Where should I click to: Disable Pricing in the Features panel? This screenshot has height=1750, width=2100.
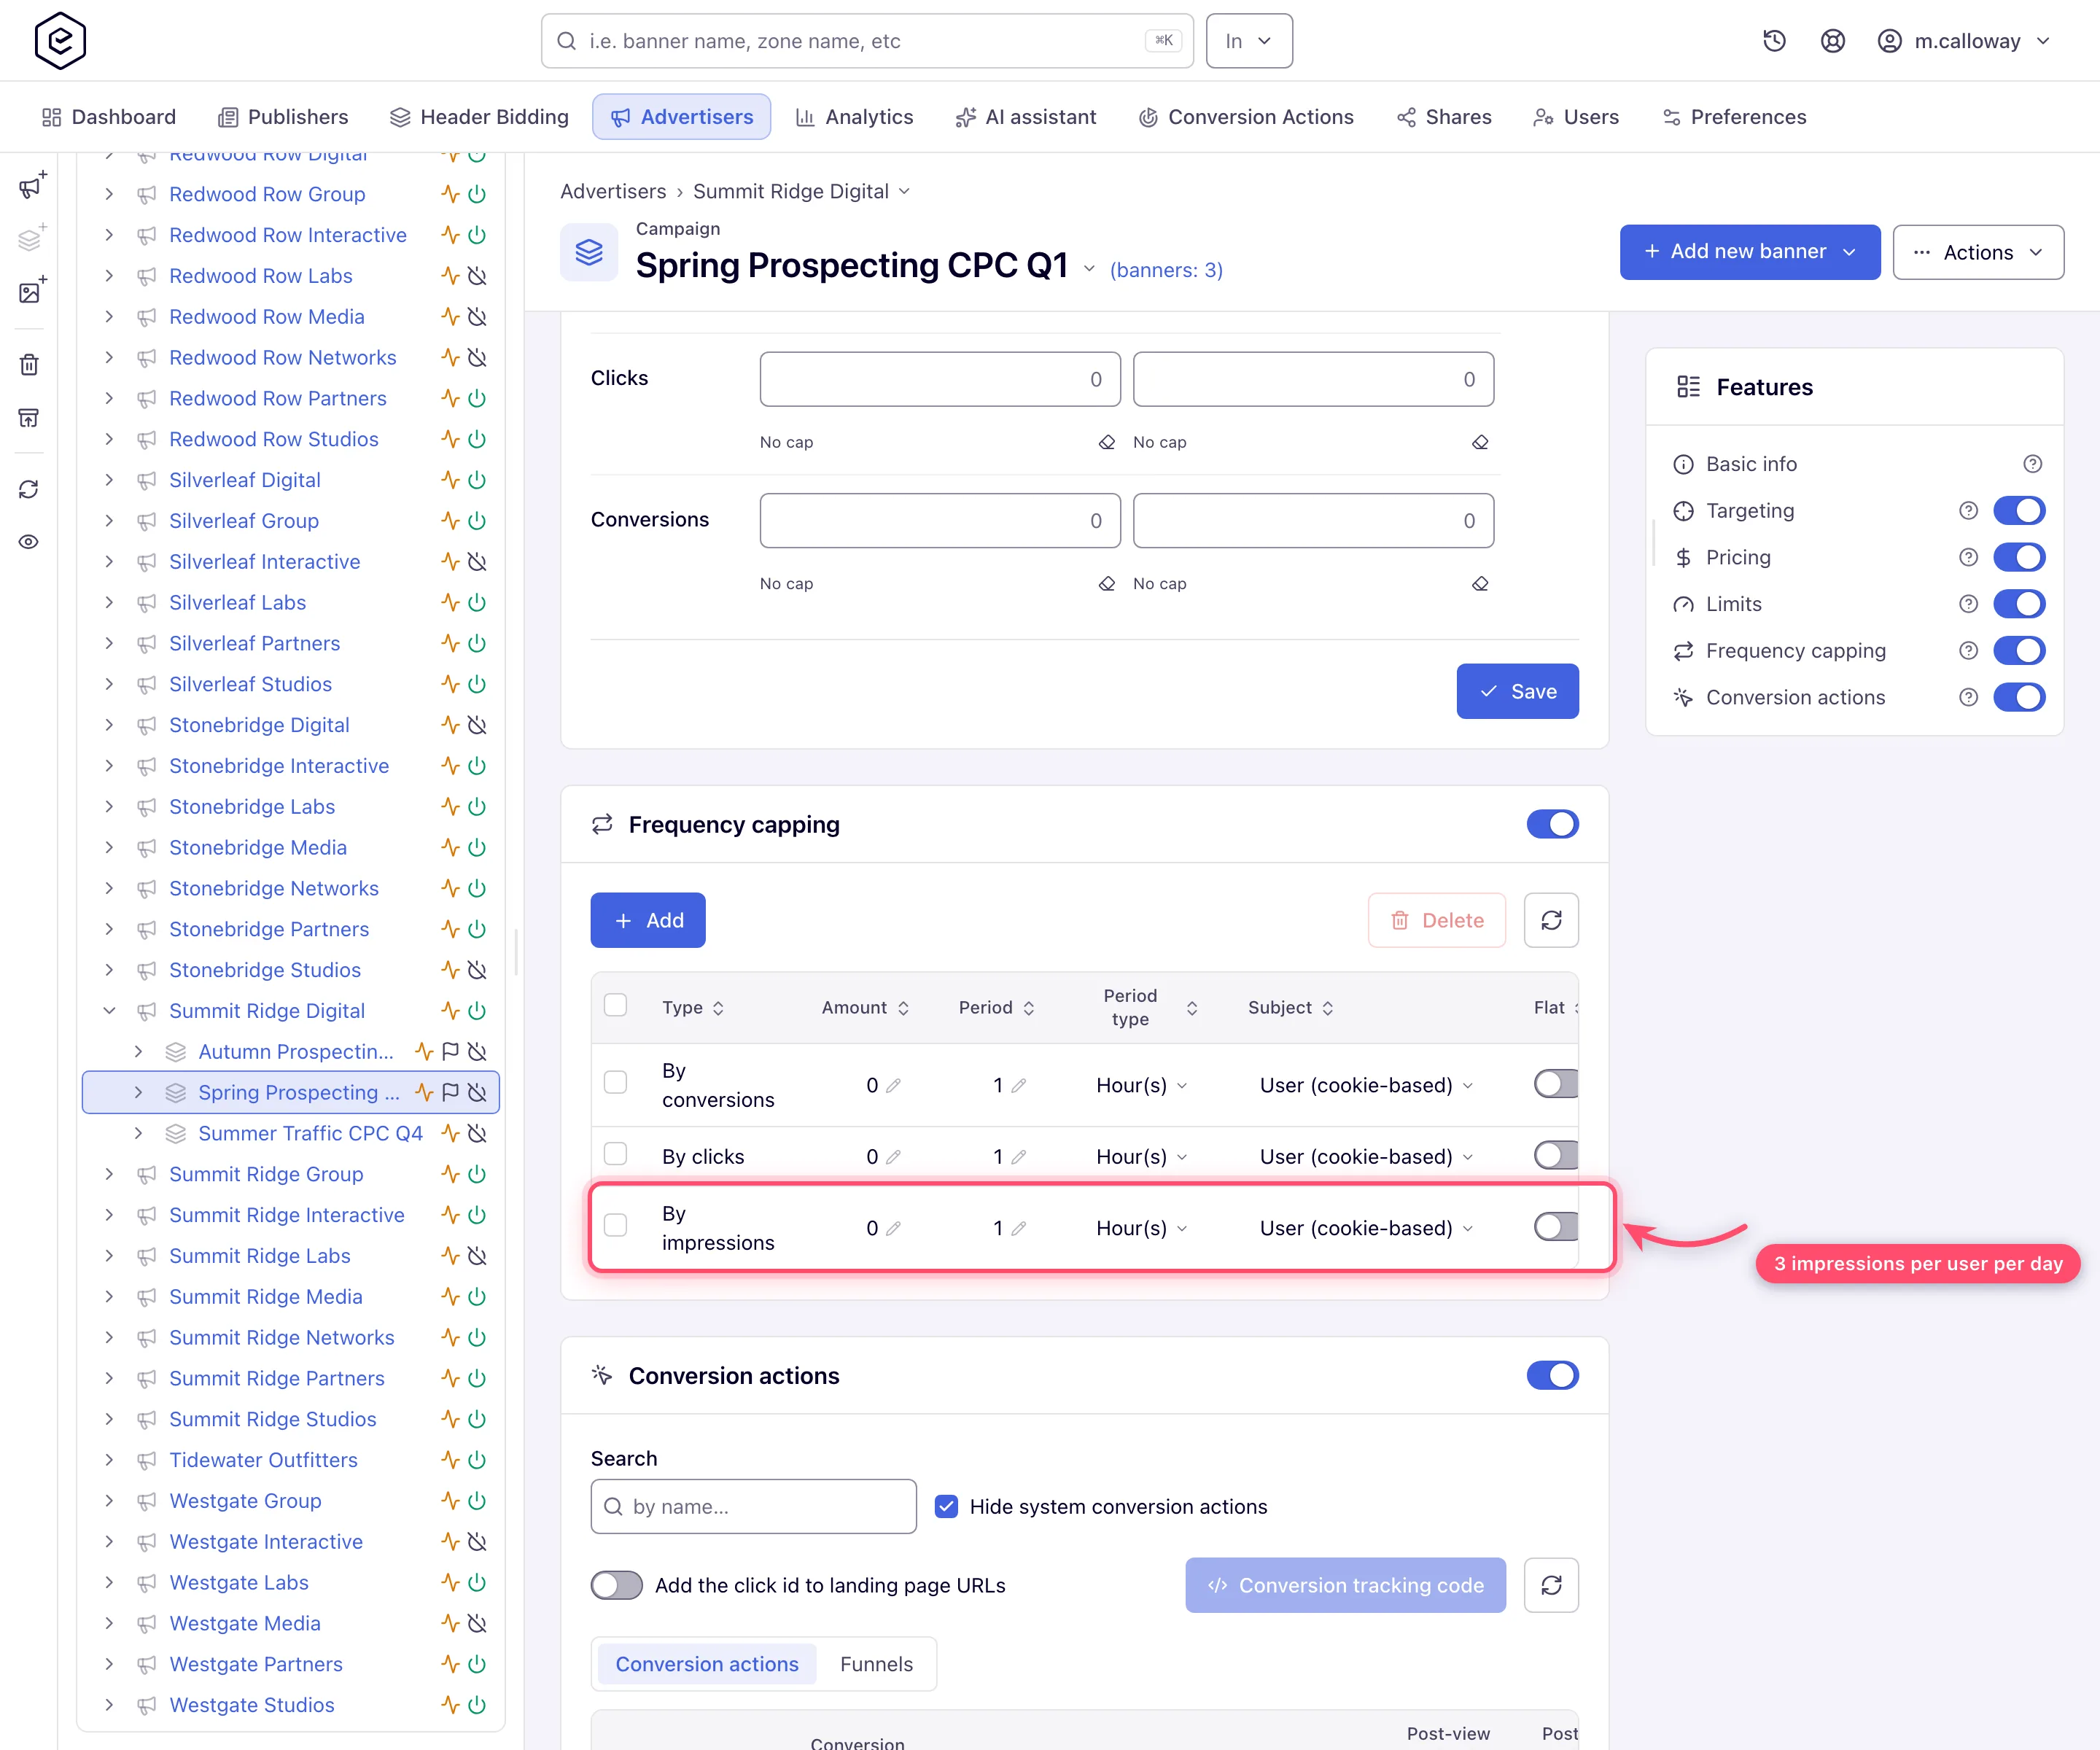click(2019, 557)
